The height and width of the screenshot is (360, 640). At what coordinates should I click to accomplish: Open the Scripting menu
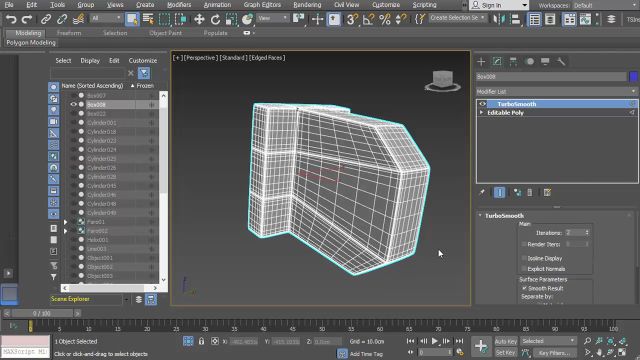point(424,5)
